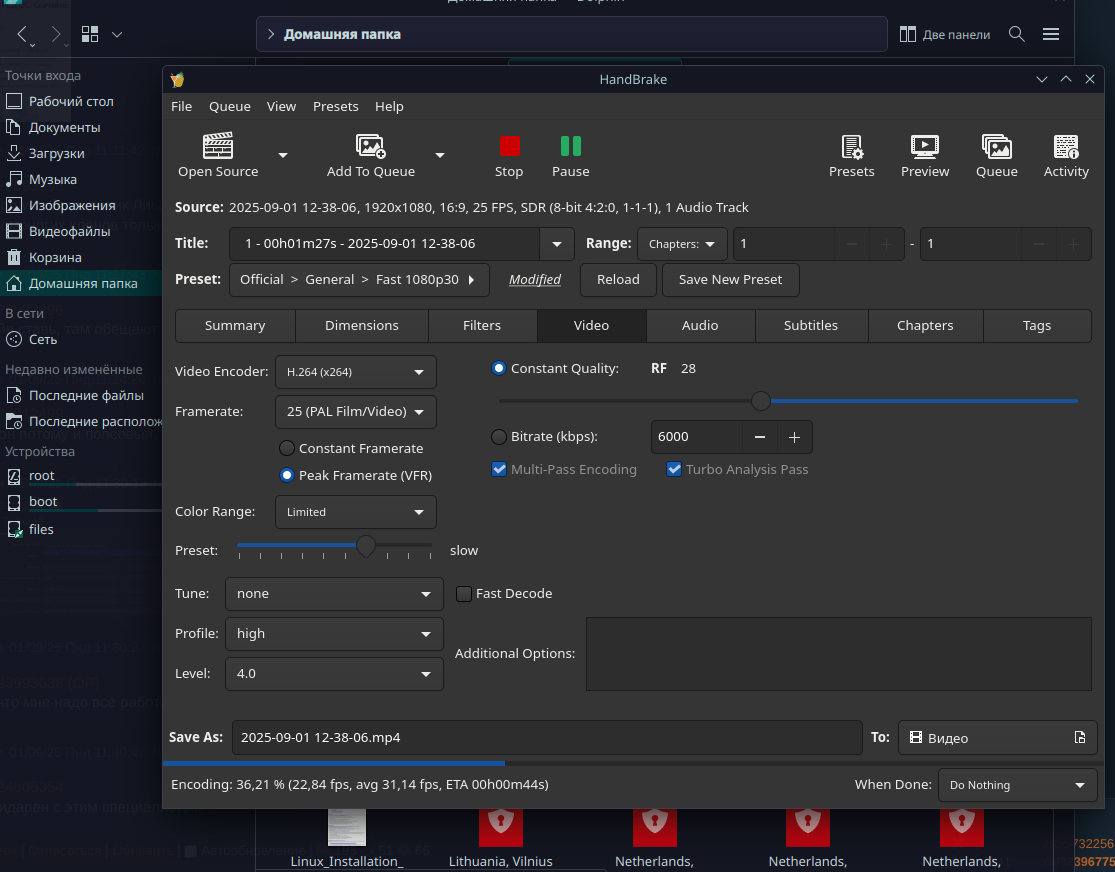Open the Presets menu

(x=336, y=106)
